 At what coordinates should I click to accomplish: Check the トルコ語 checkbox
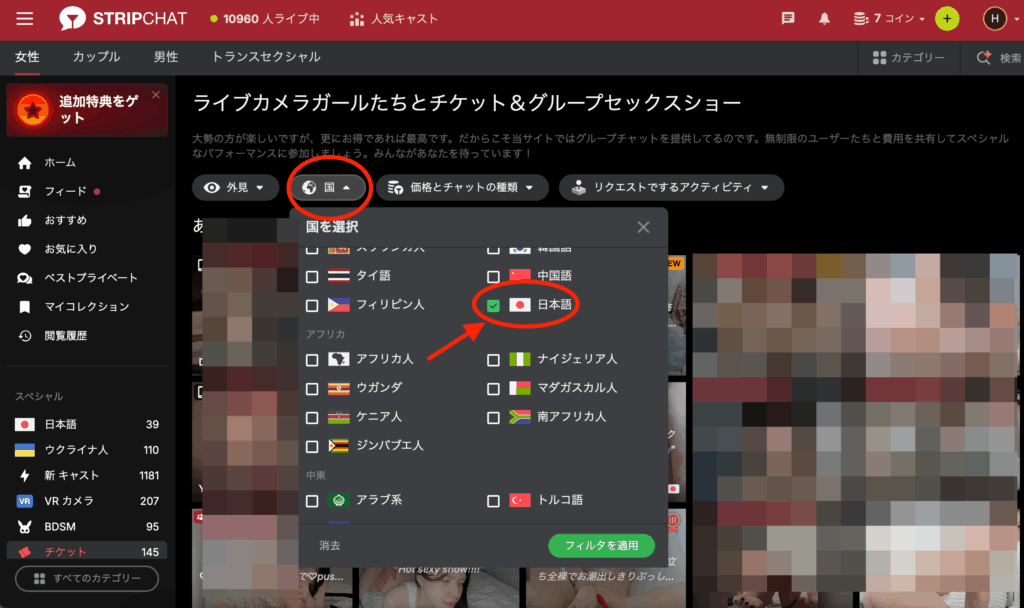point(493,500)
